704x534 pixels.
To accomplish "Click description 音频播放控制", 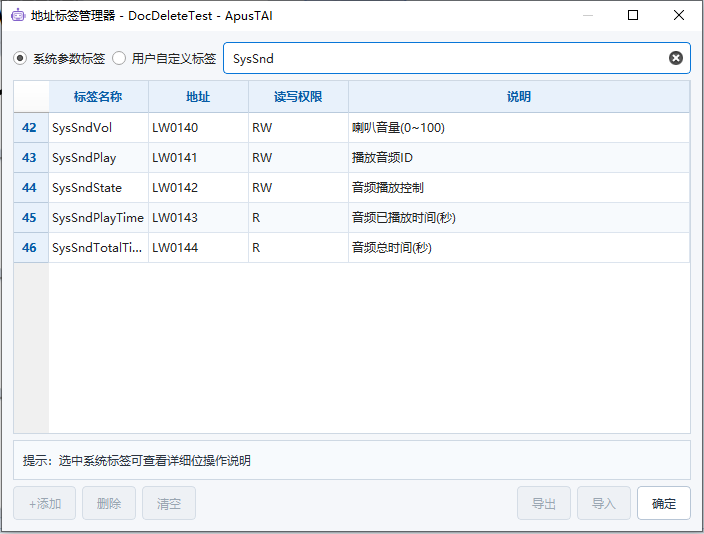I will pos(519,188).
